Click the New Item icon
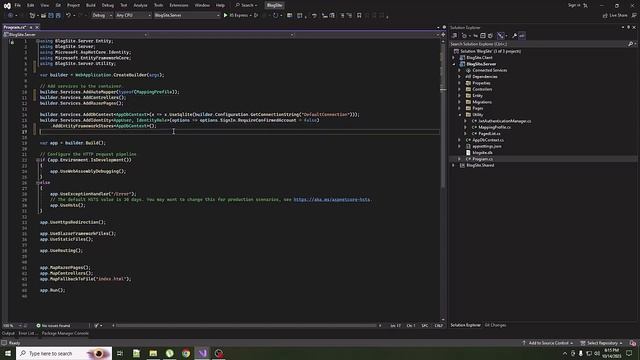 pyautogui.click(x=32, y=15)
